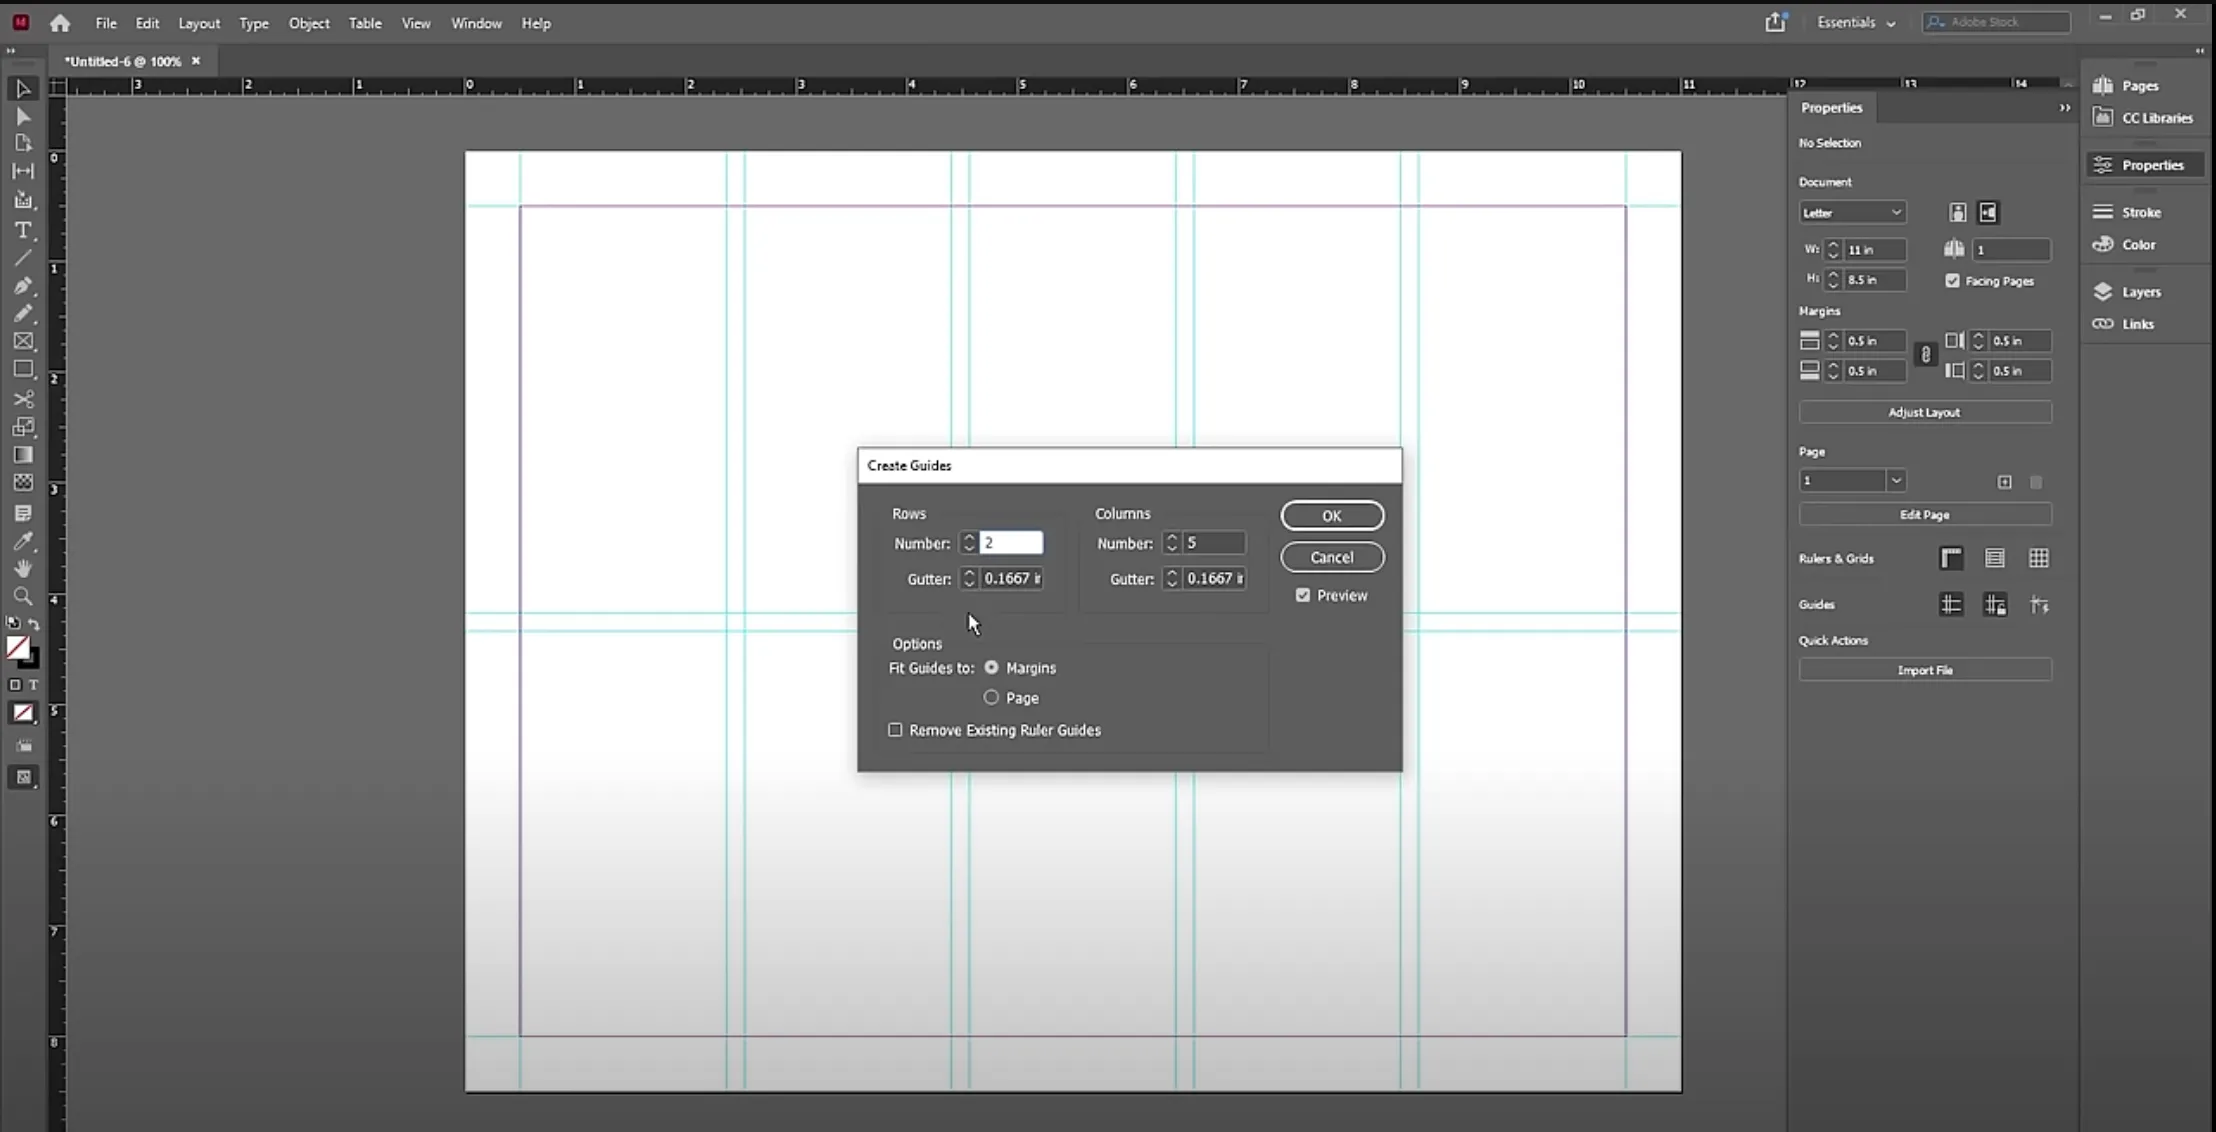Uncheck the Preview checkbox
2216x1132 pixels.
coord(1303,595)
